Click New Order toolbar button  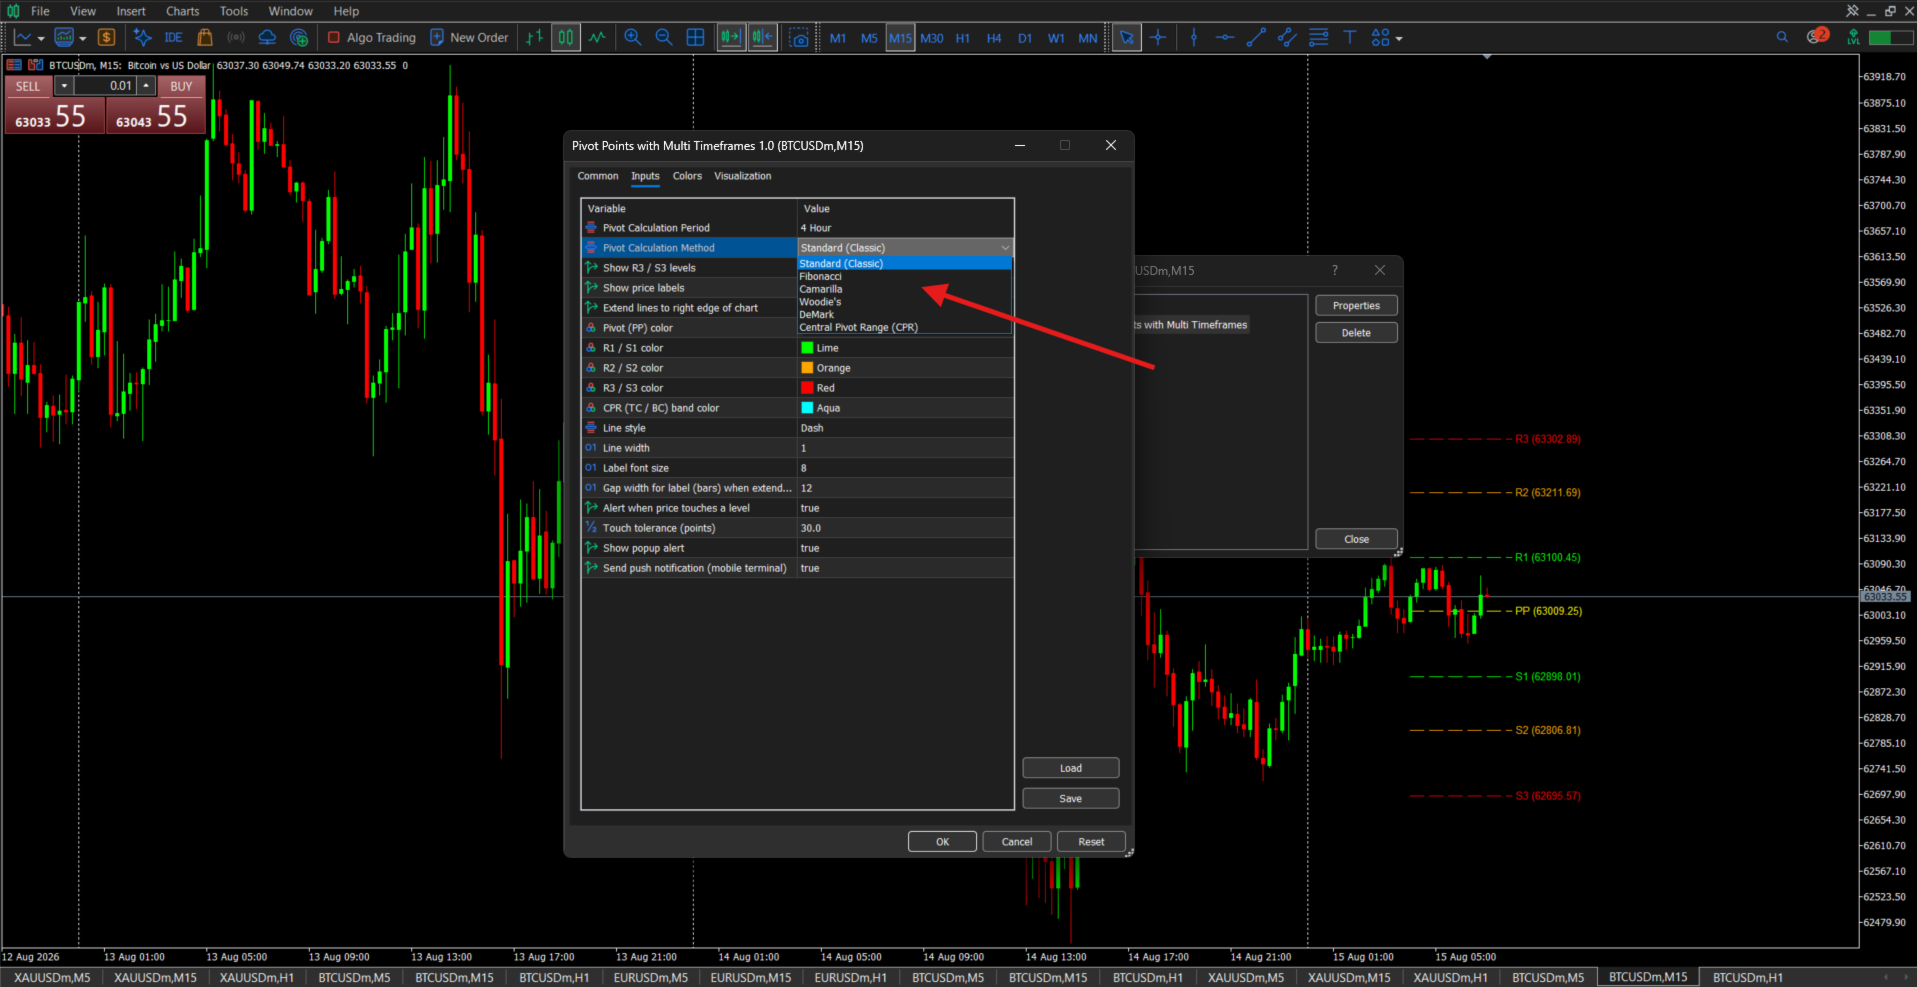pyautogui.click(x=469, y=37)
